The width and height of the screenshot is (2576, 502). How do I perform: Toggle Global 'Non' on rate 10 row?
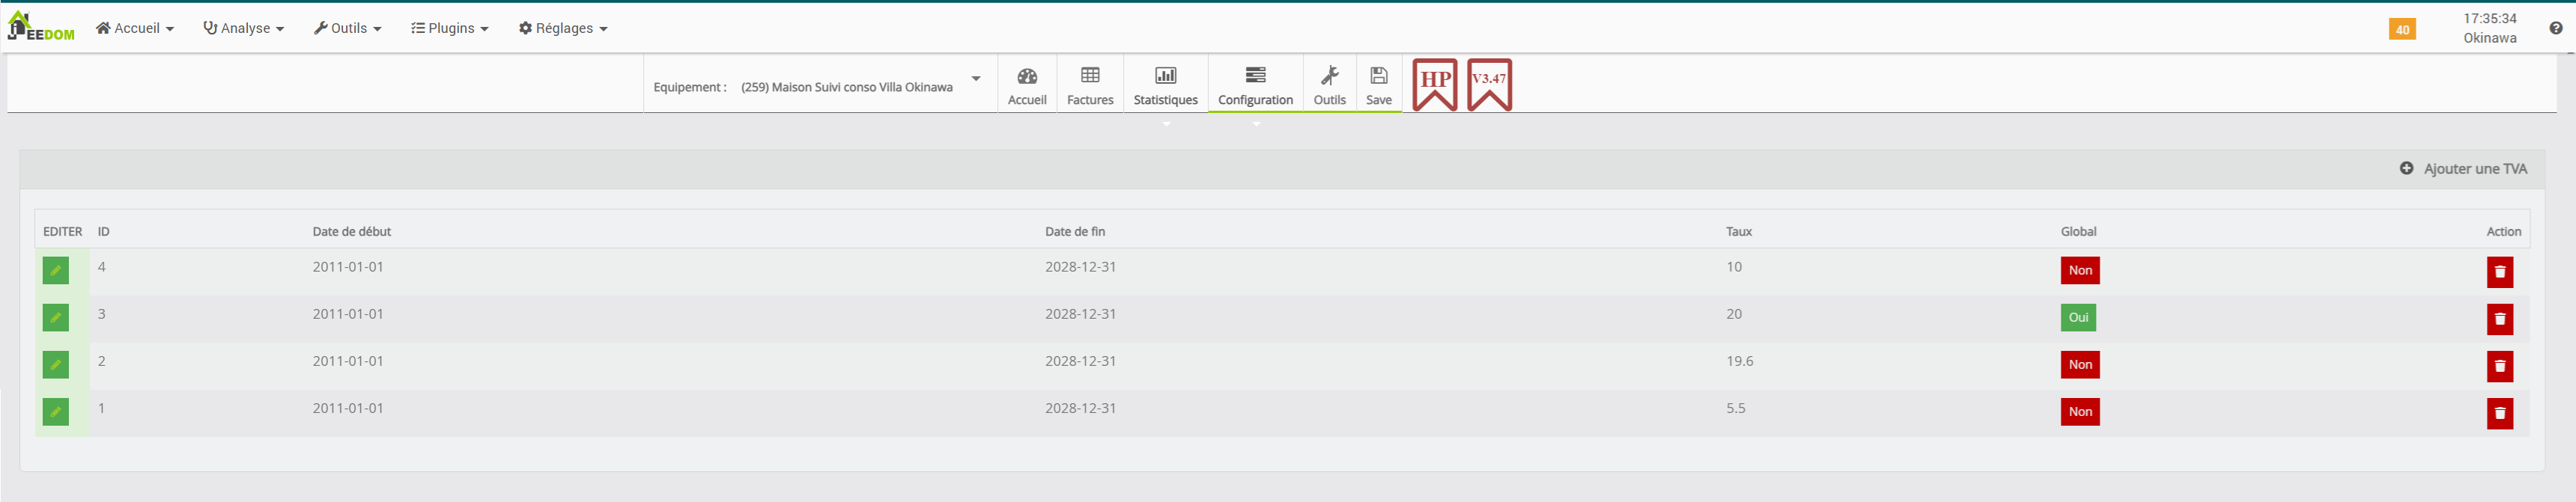pos(2080,271)
